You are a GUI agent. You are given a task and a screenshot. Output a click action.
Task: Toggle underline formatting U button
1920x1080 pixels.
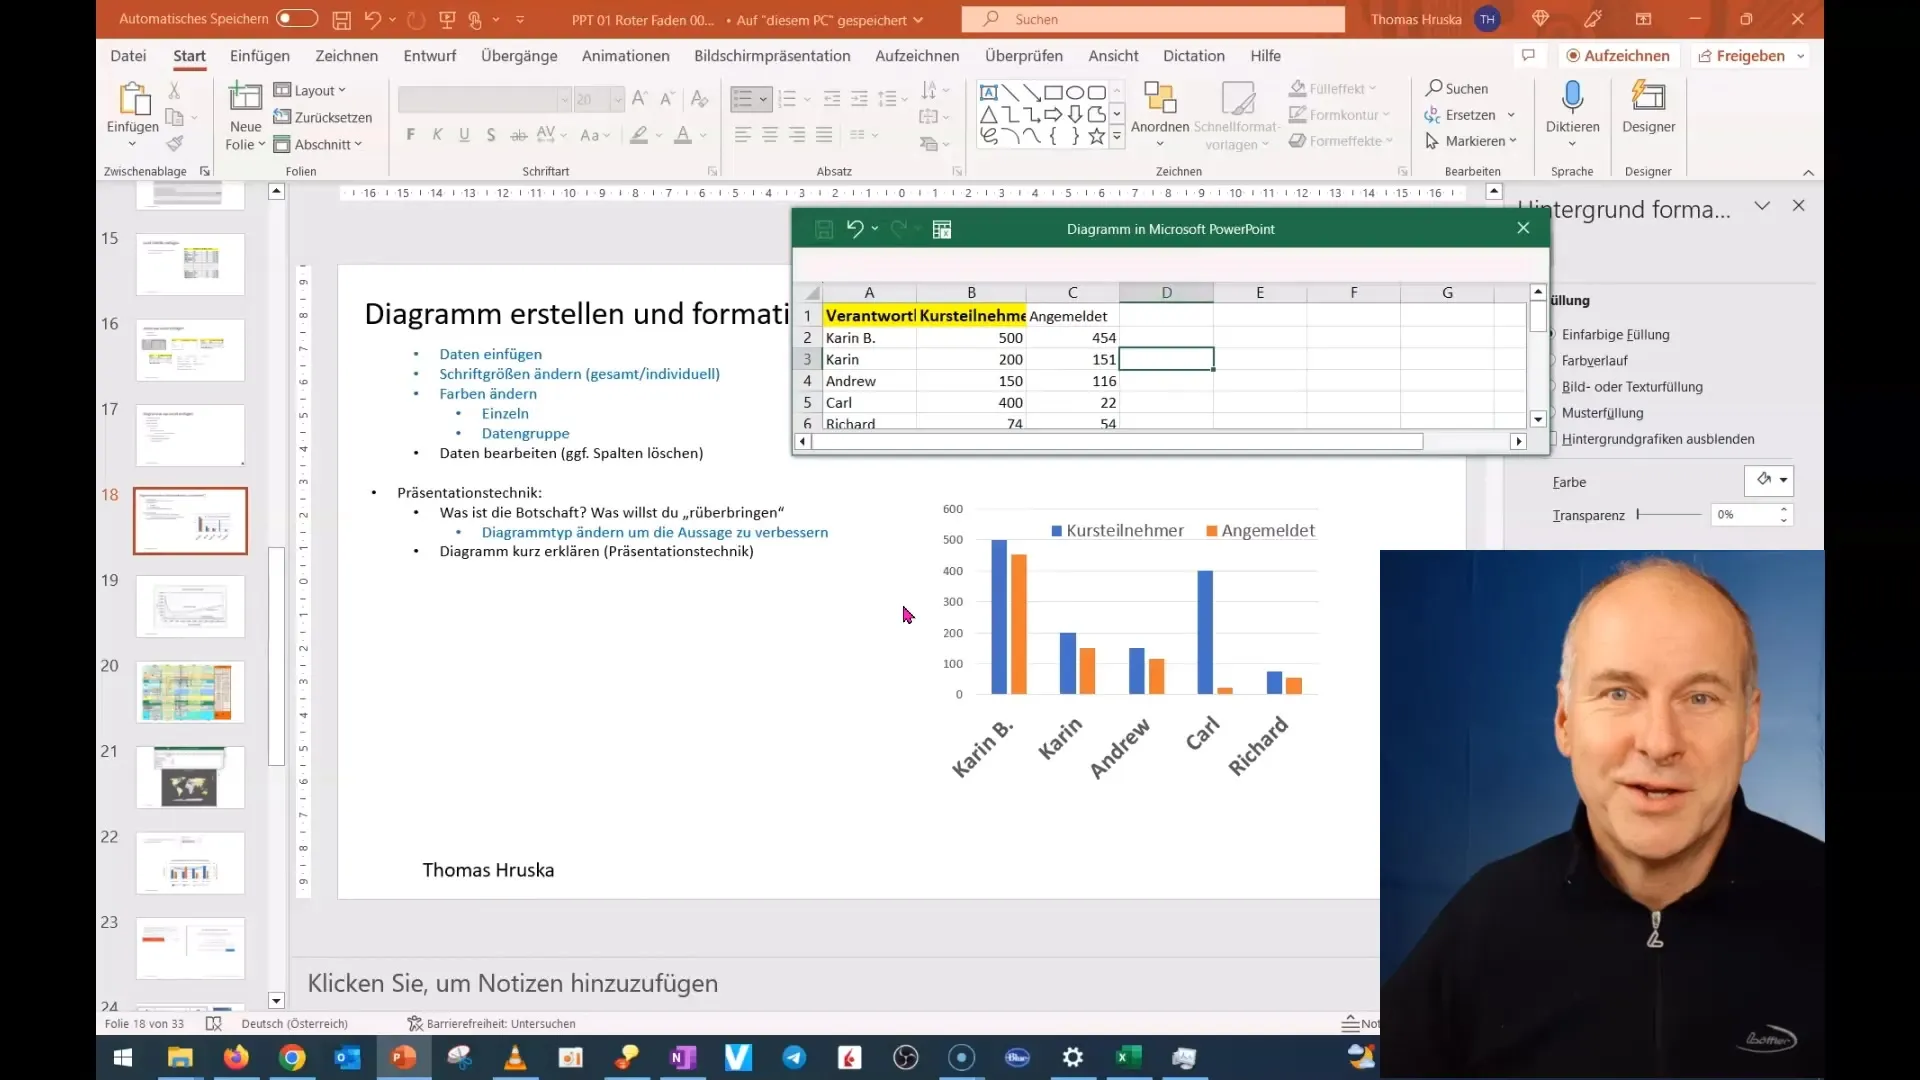(464, 135)
